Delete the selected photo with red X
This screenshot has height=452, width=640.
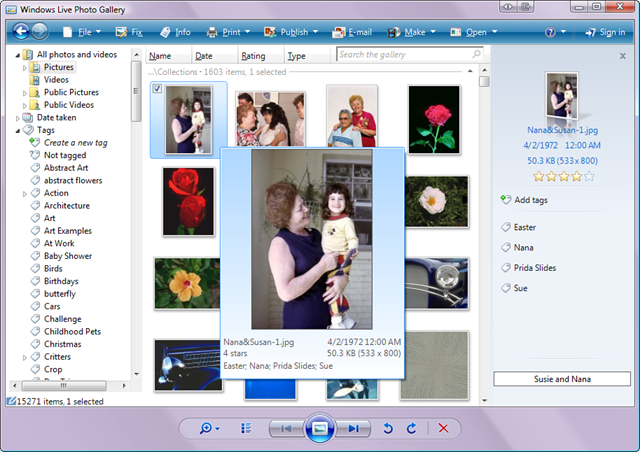tap(443, 429)
